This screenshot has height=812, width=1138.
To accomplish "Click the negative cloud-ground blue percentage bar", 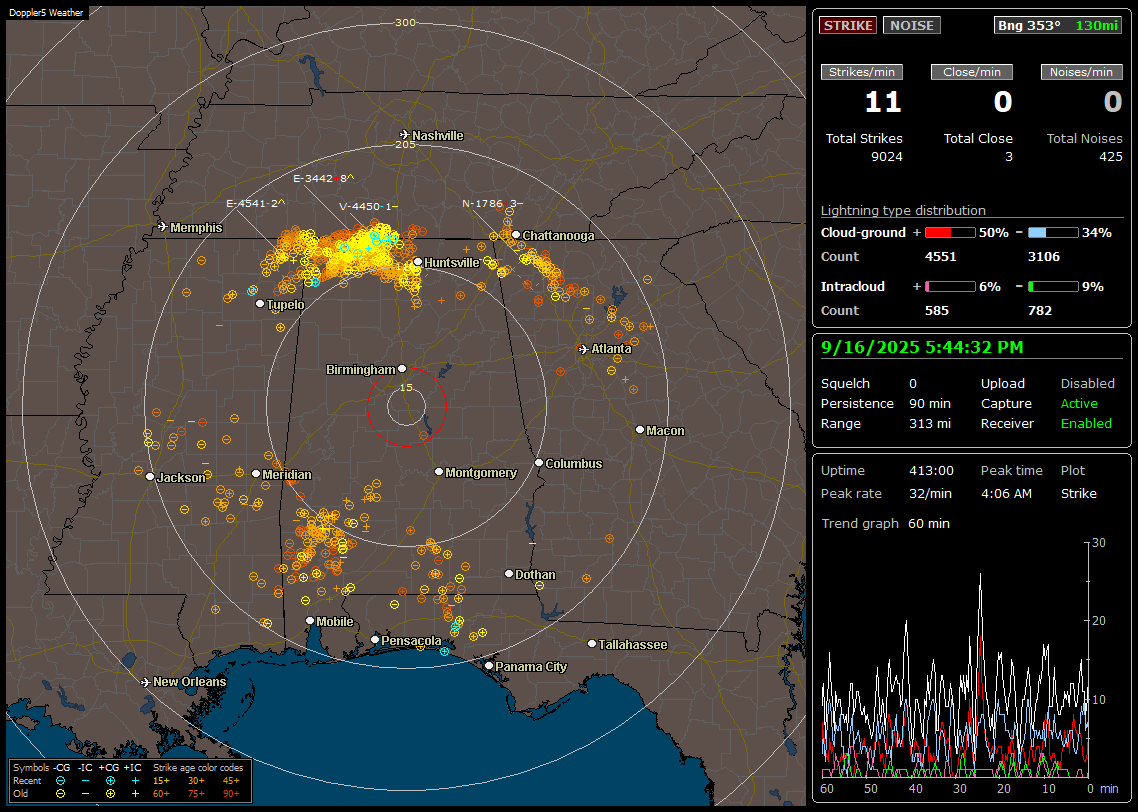I will pos(1053,233).
